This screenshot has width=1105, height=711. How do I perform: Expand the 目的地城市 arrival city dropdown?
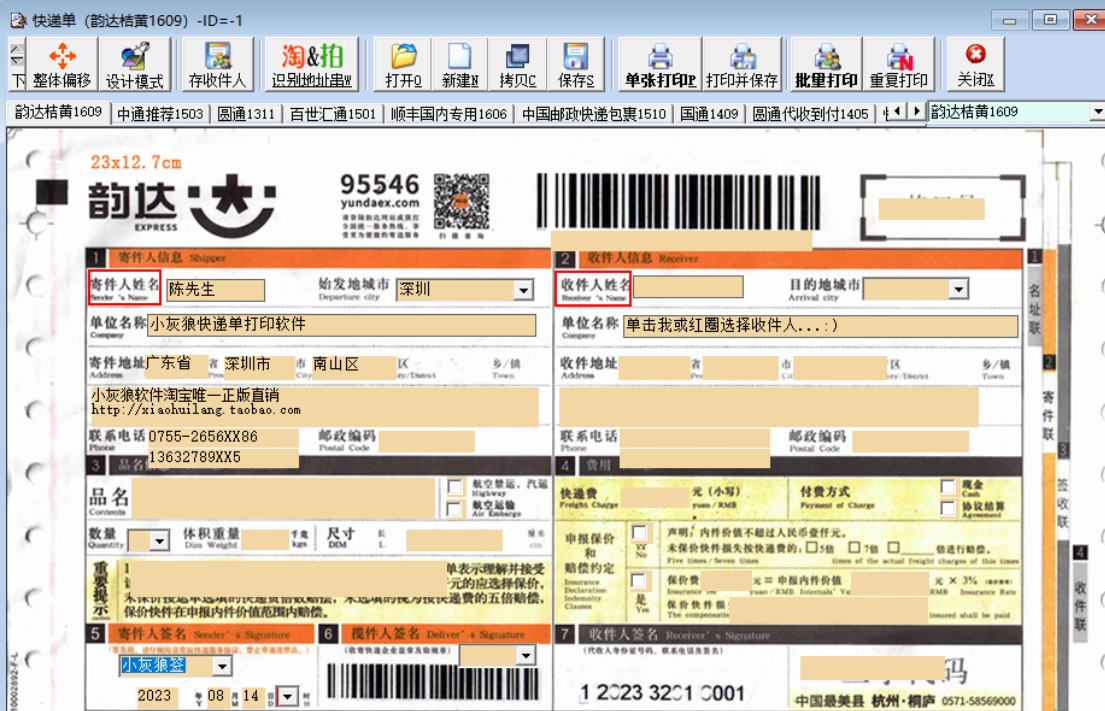coord(958,289)
